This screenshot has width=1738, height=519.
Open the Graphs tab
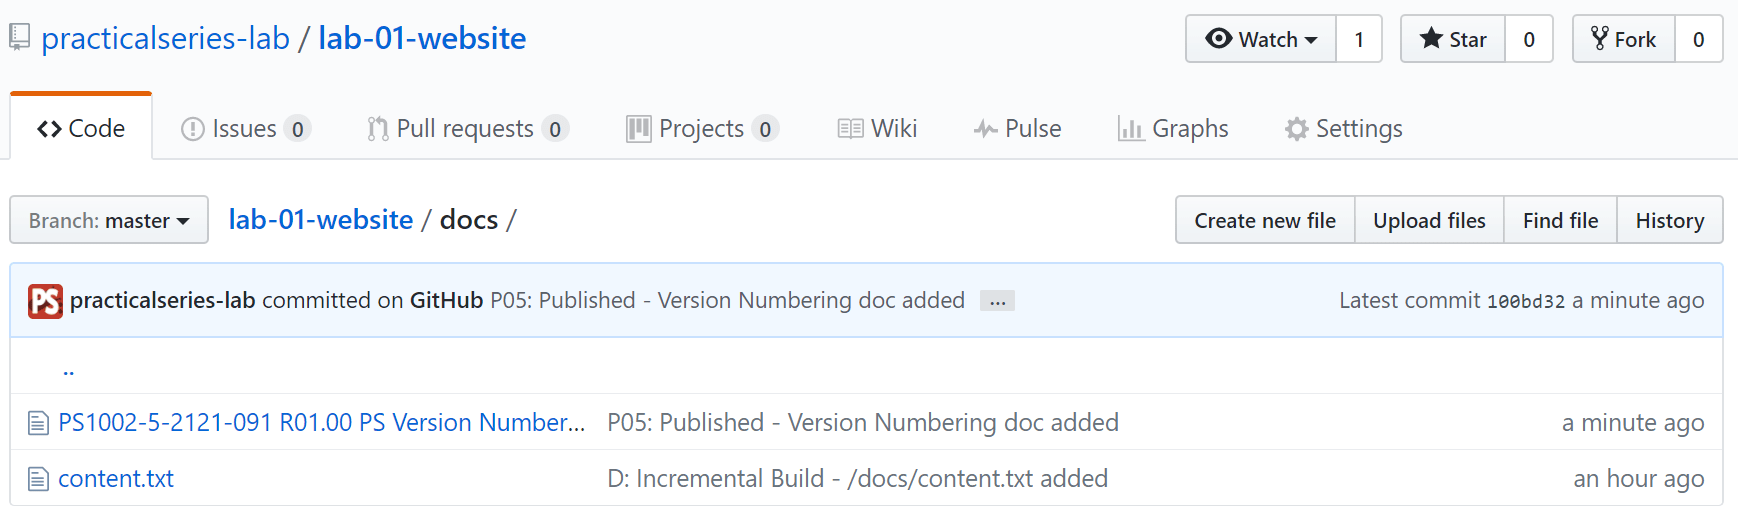tap(1173, 129)
